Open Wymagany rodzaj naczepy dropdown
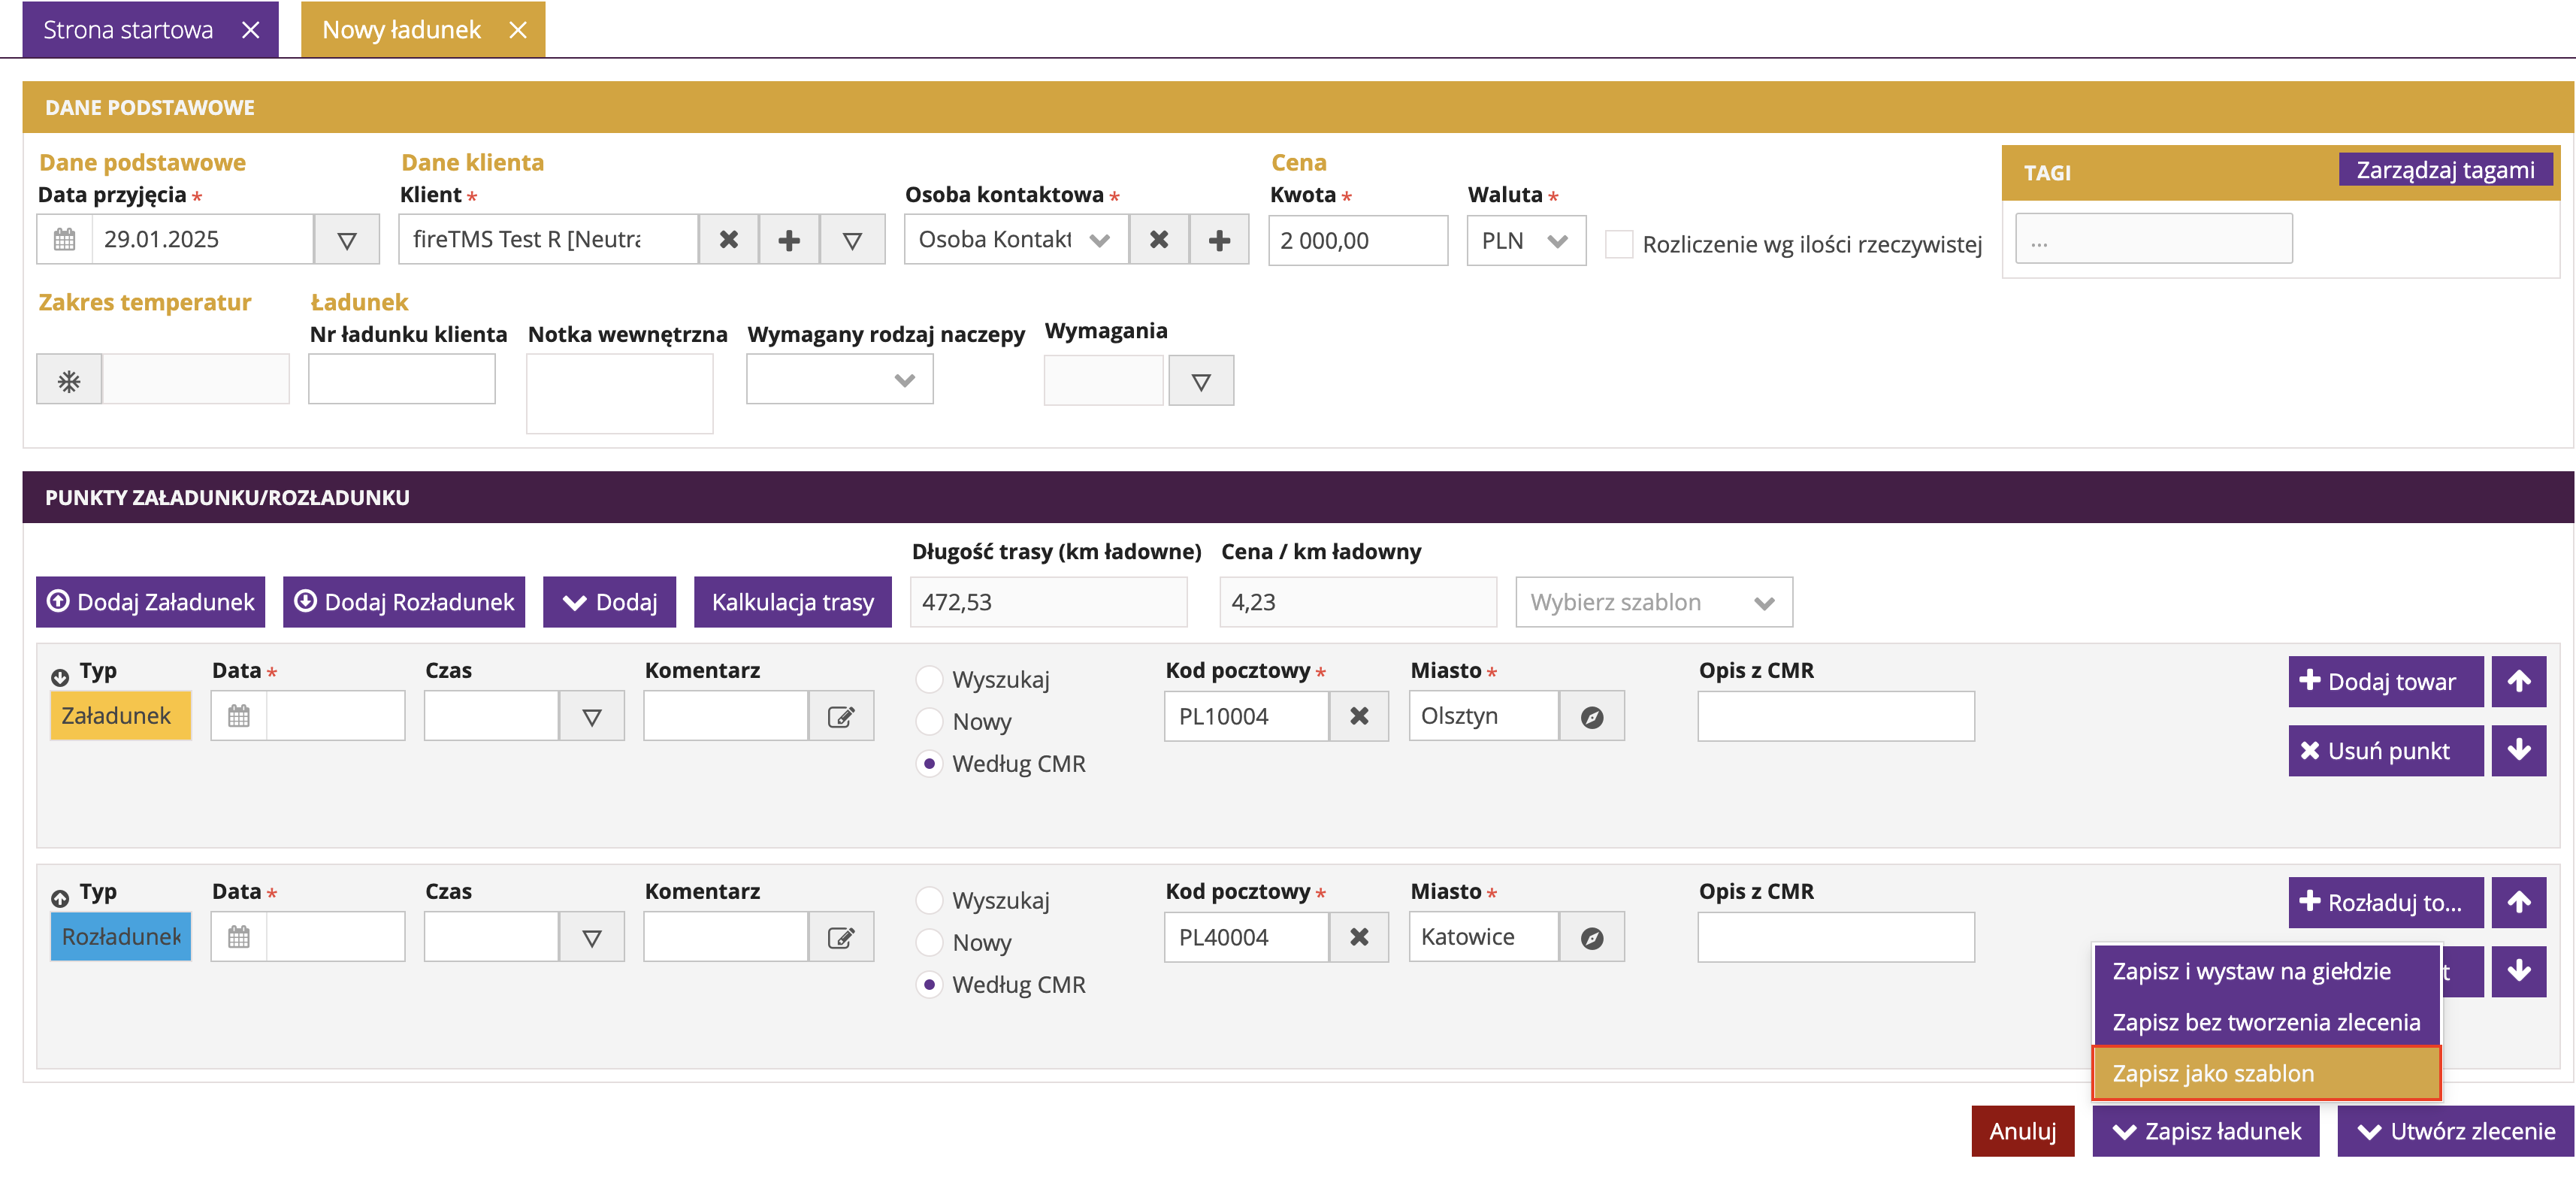Screen dimensions: 2576x1177 (x=839, y=380)
